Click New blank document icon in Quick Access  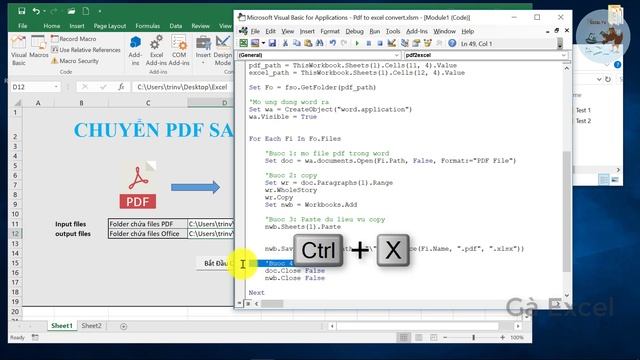(86, 11)
